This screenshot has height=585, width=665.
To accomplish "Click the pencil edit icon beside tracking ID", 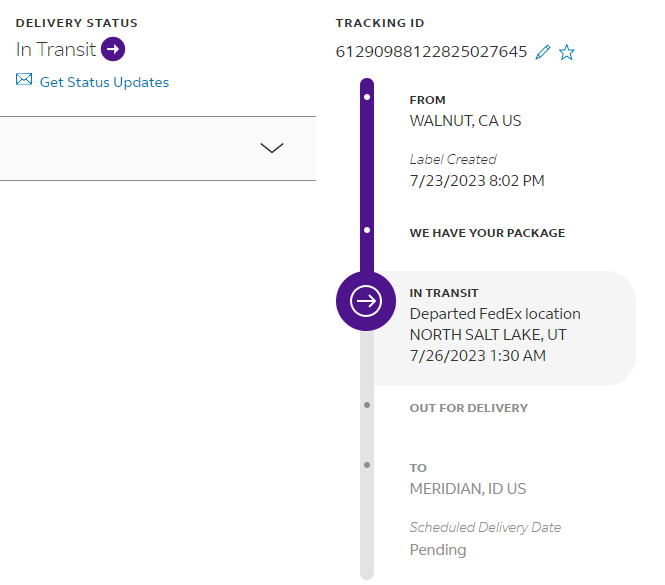I will (x=543, y=52).
